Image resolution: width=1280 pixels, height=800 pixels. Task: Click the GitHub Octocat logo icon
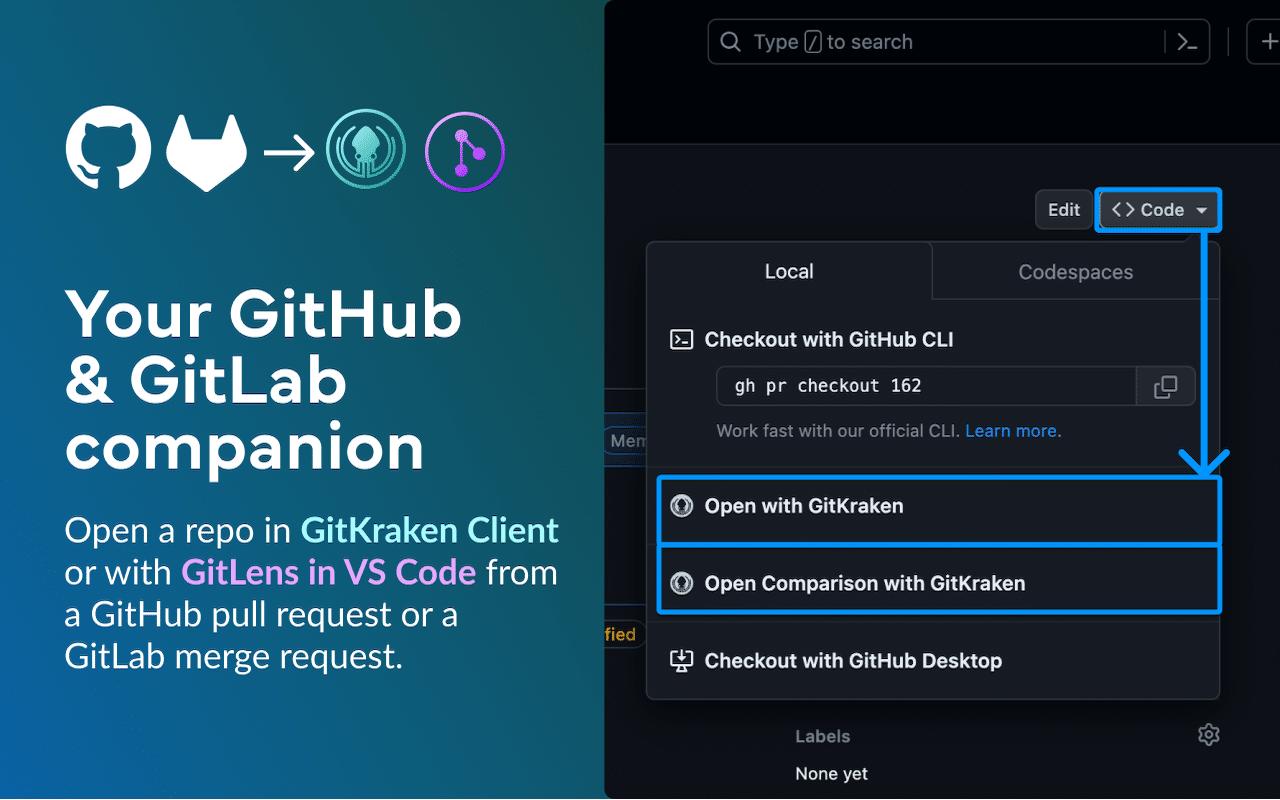point(108,148)
